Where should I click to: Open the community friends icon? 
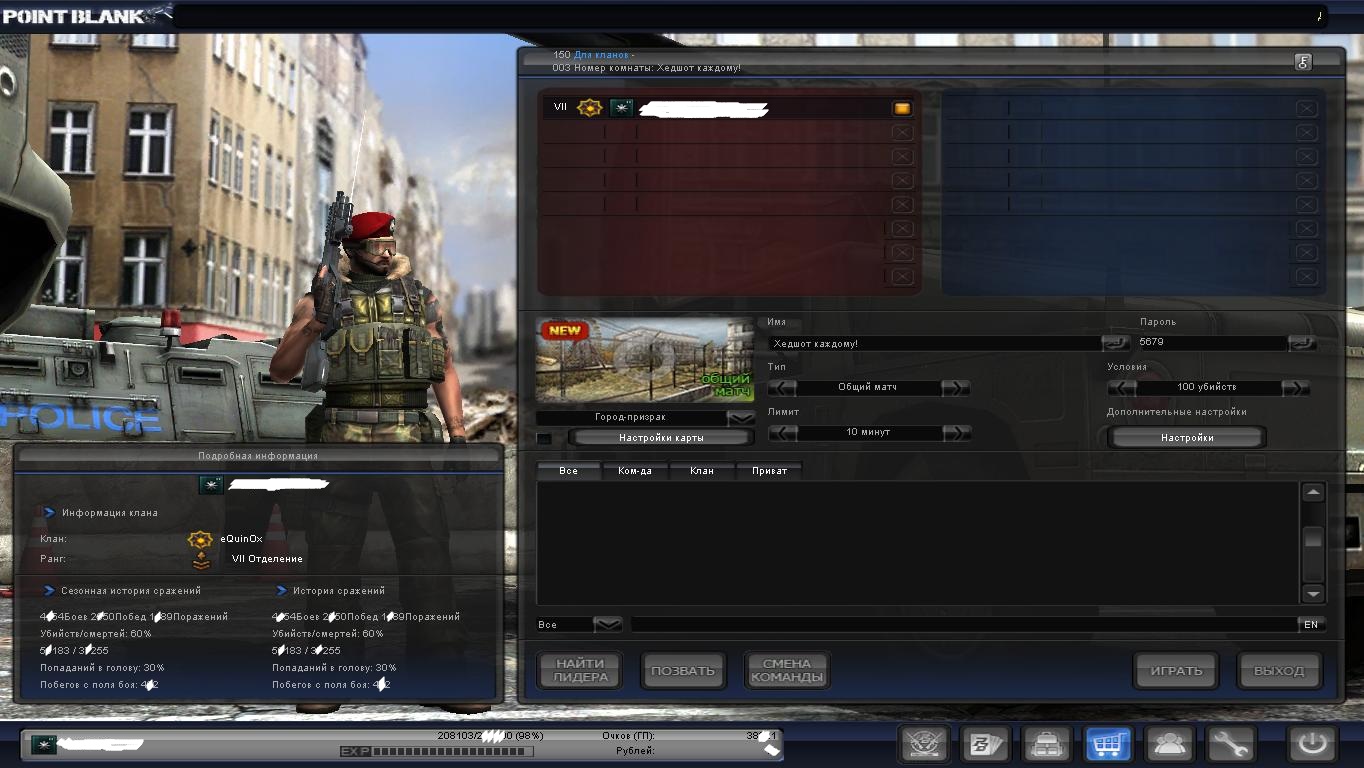[1170, 744]
